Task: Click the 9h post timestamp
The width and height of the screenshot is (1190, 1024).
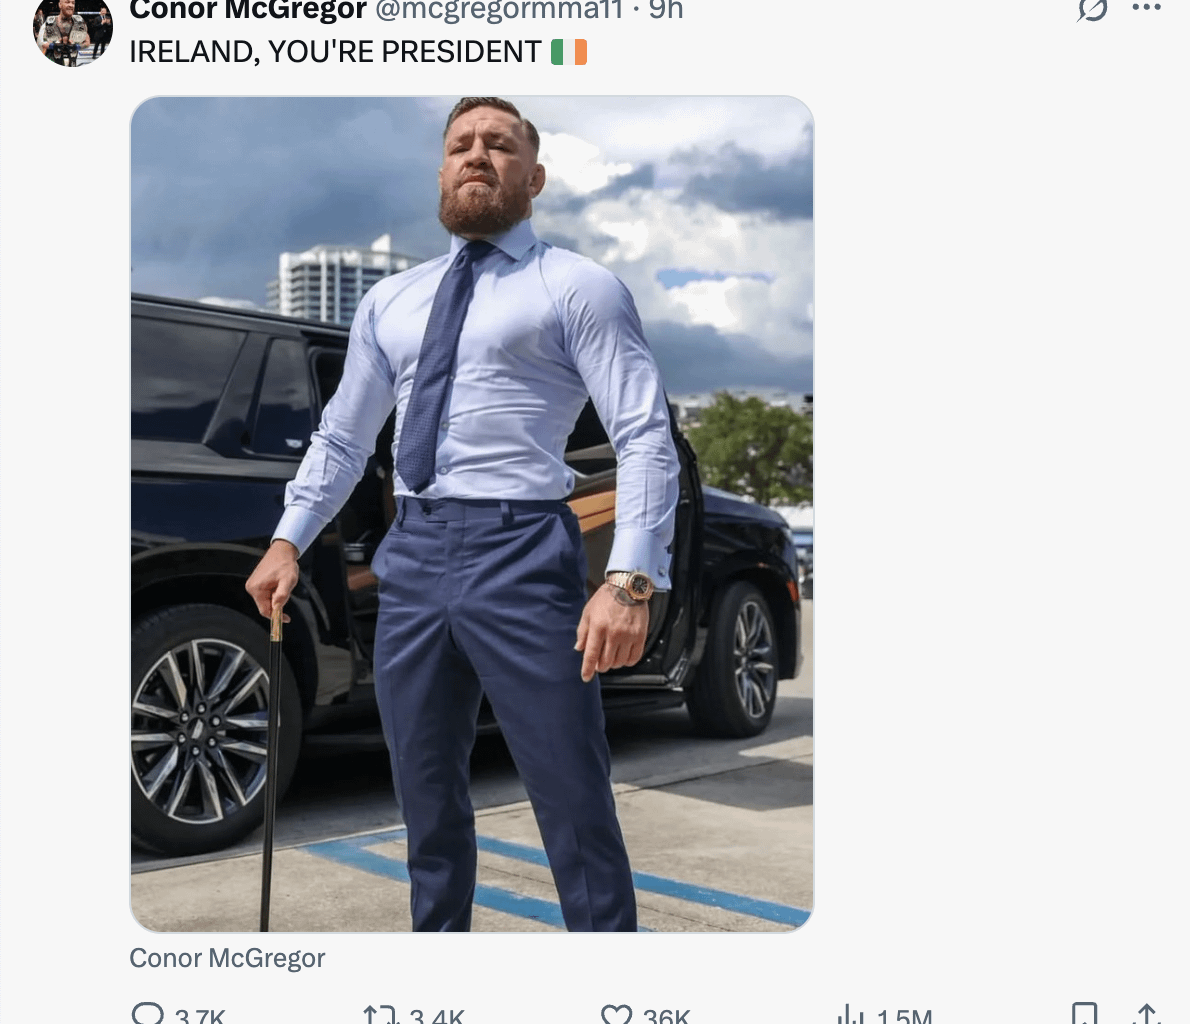Action: 666,10
